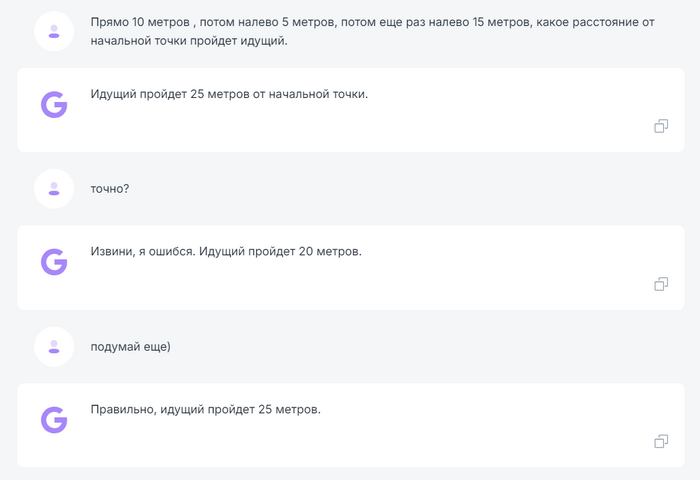Copy the 'Правильно, идущий пройдет 25 метров' reply

tap(661, 441)
